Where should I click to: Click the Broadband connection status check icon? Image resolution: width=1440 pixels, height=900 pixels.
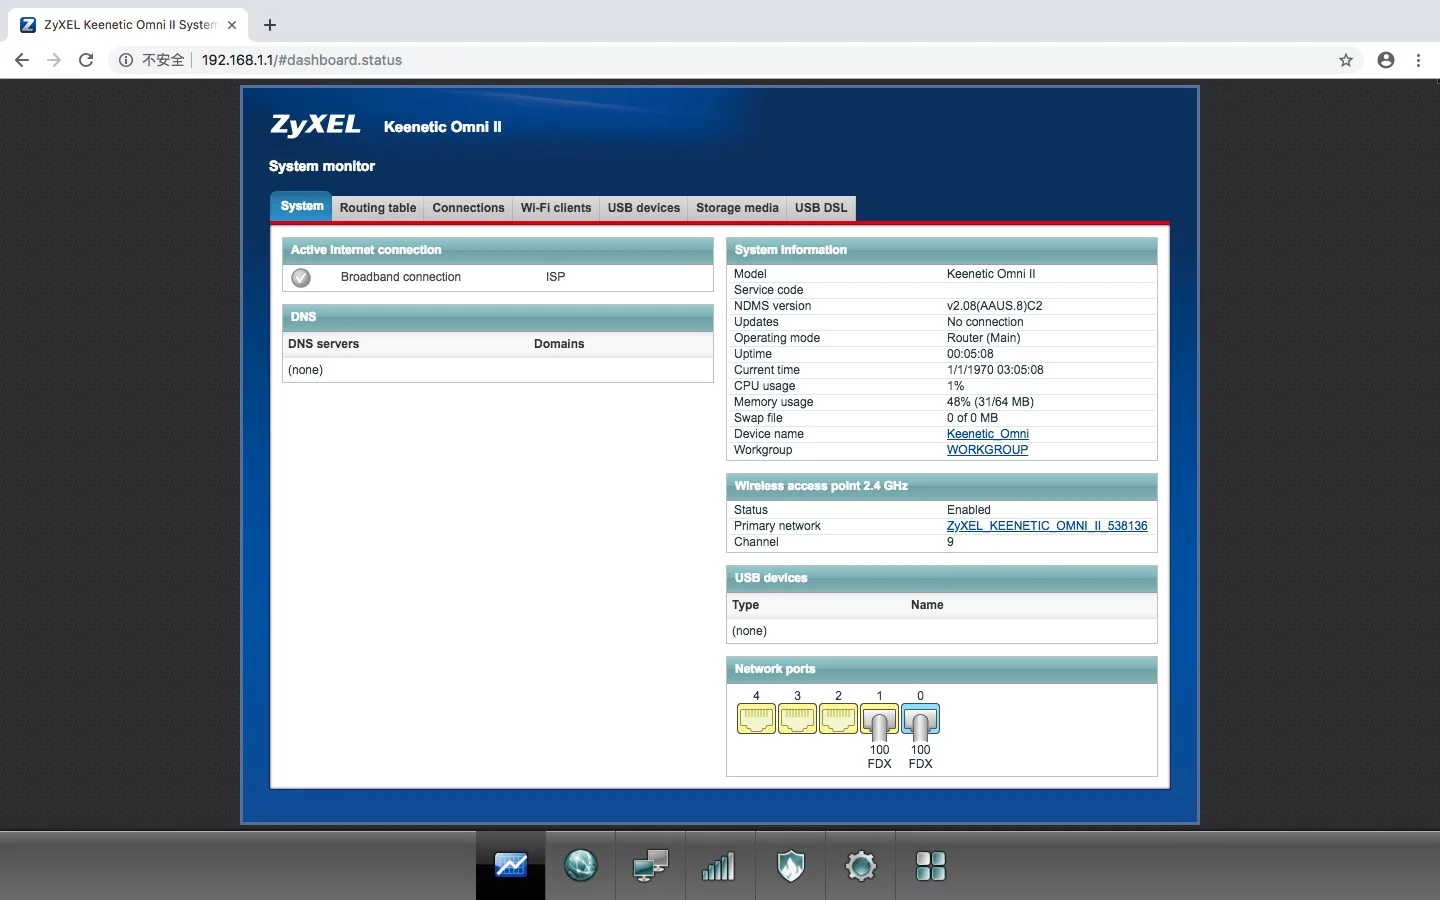301,277
